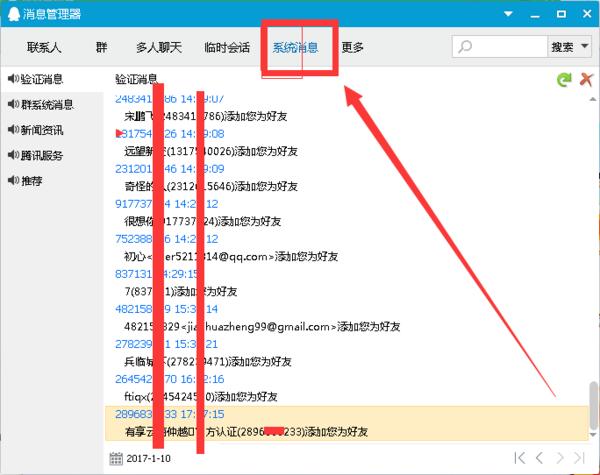Maximize the 消息管理器 window
Image resolution: width=600 pixels, height=475 pixels.
point(561,14)
